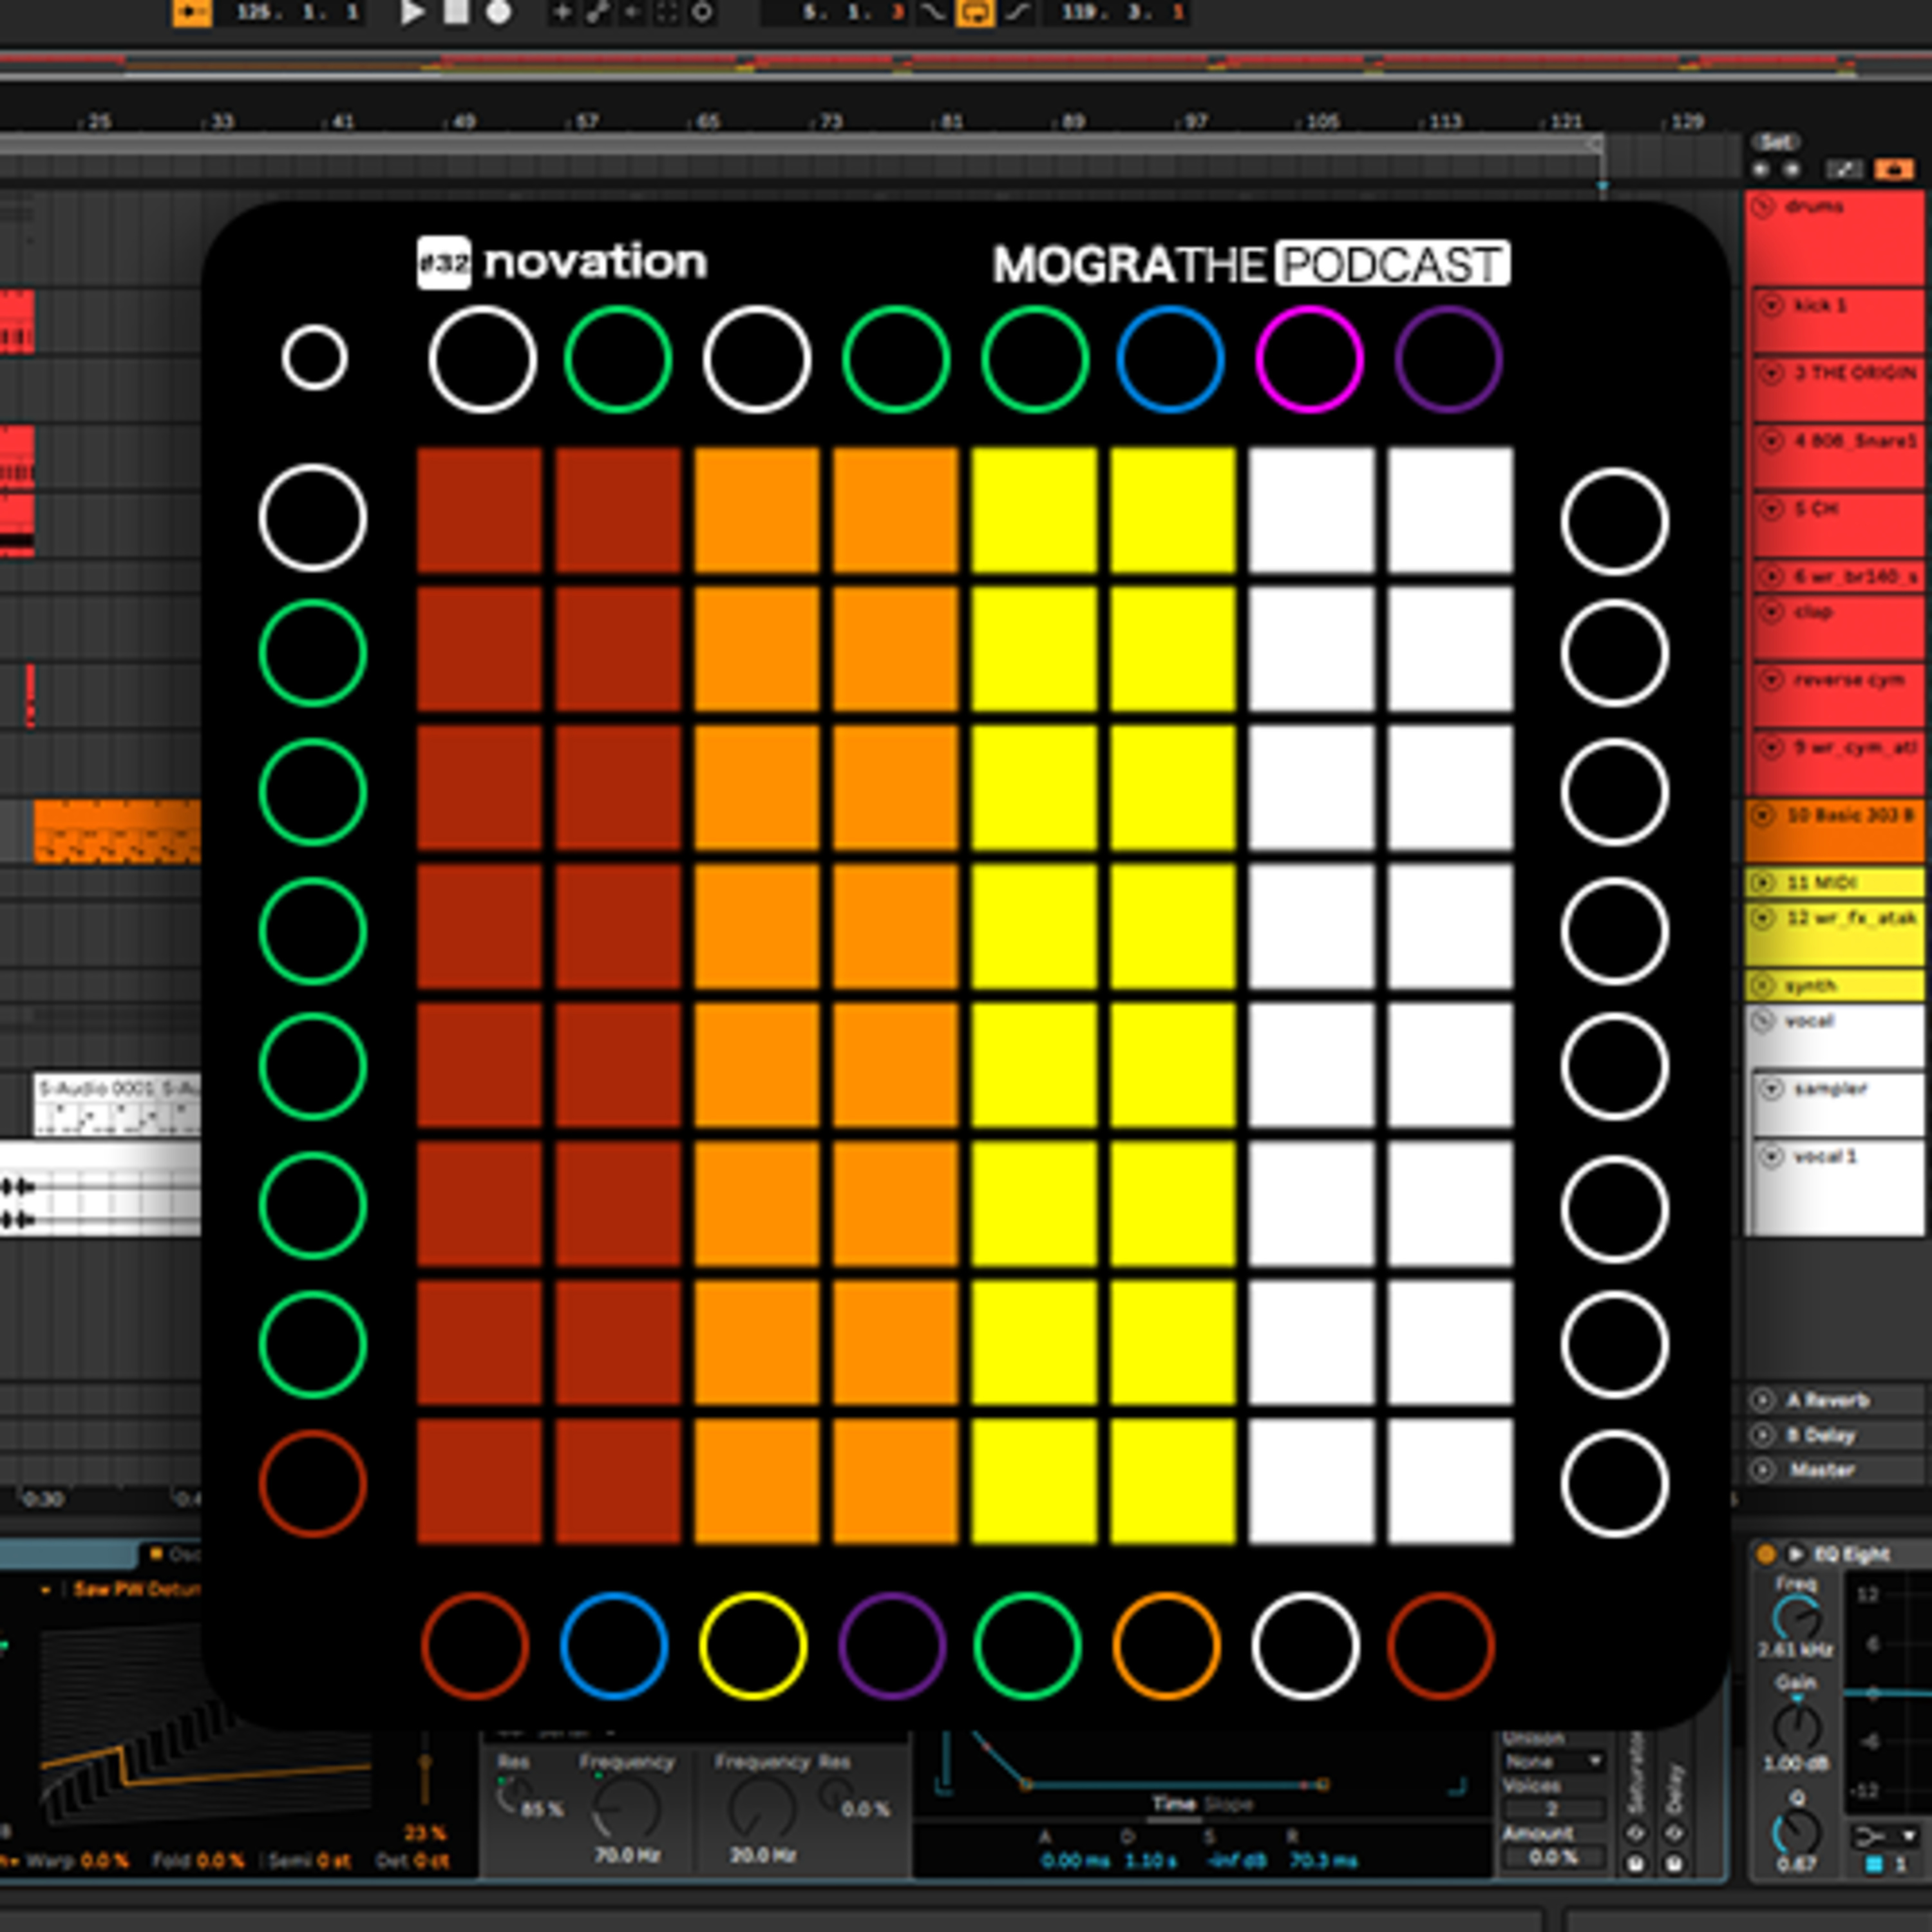
Task: Click the EQ Eight Freq knob
Action: point(1796,1618)
